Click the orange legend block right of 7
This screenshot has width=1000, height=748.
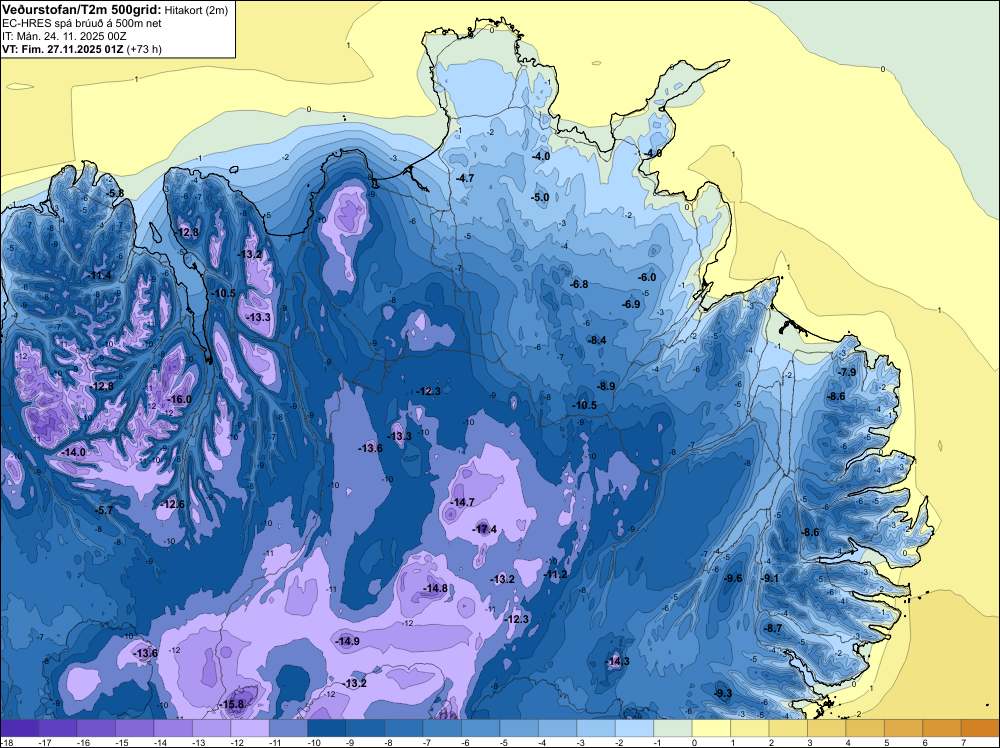[x=980, y=728]
